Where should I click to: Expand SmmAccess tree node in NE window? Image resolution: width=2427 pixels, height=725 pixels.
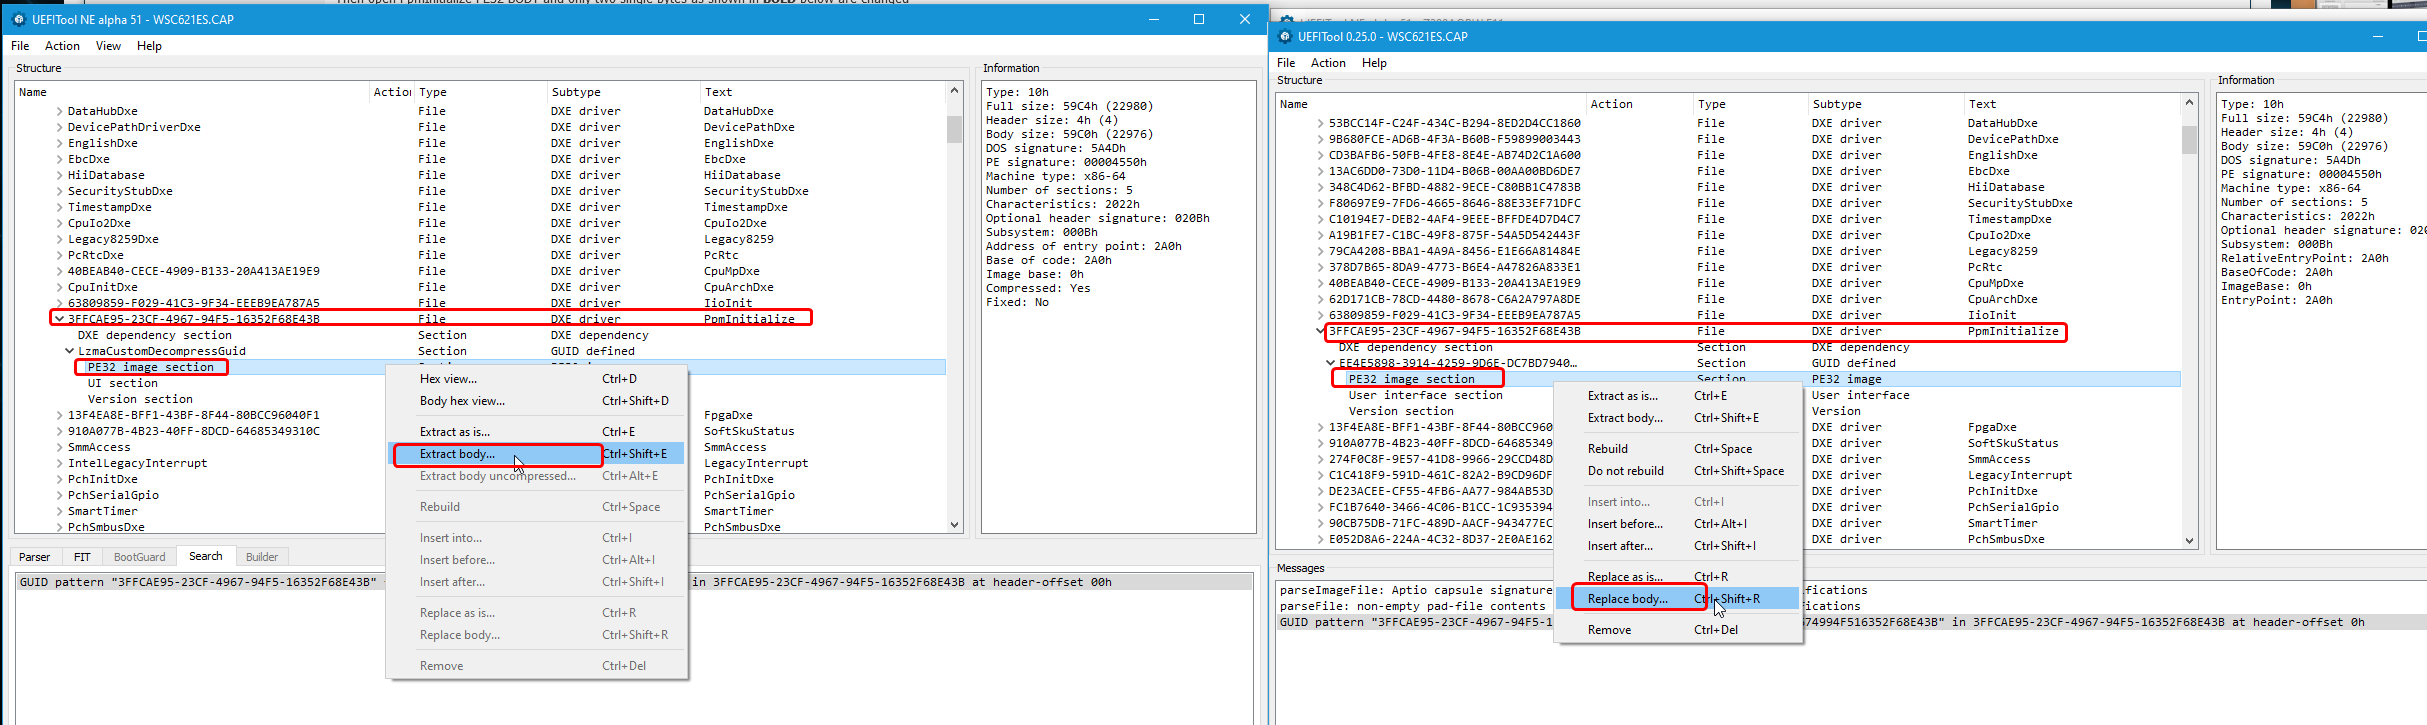pos(59,447)
